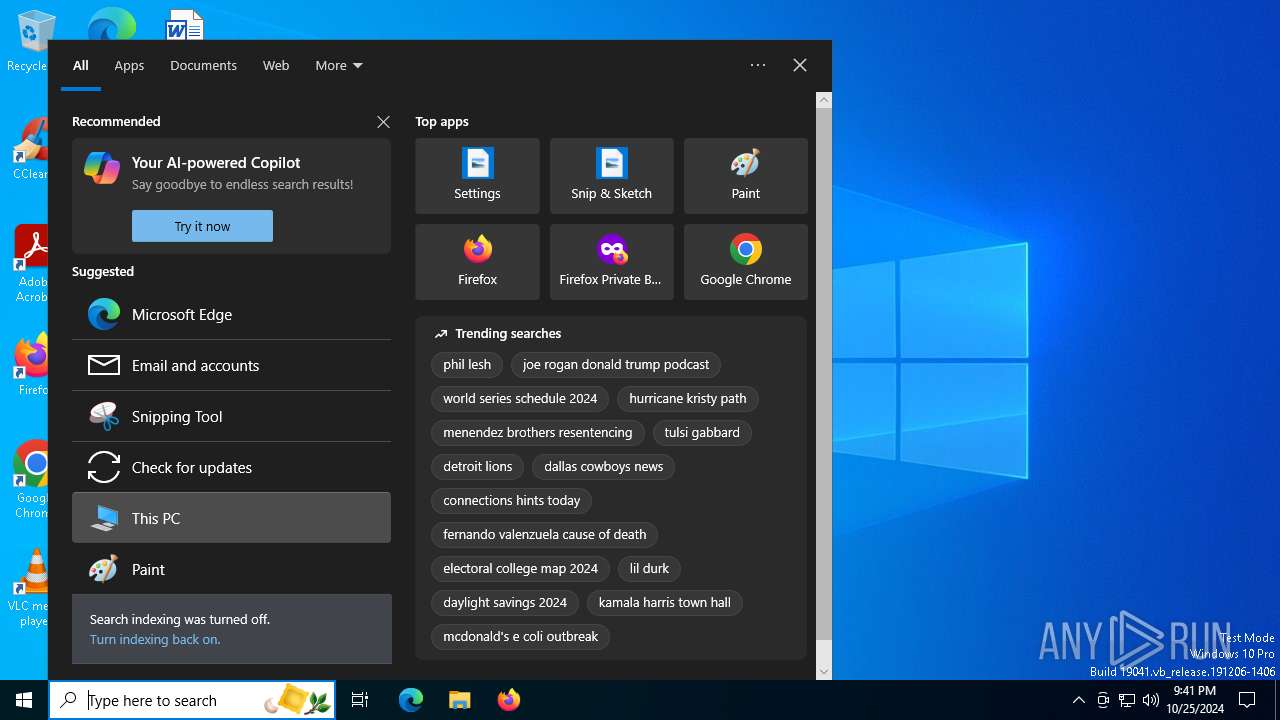Search 'joe rogan donald trump podcast'
This screenshot has width=1280, height=720.
click(x=616, y=365)
